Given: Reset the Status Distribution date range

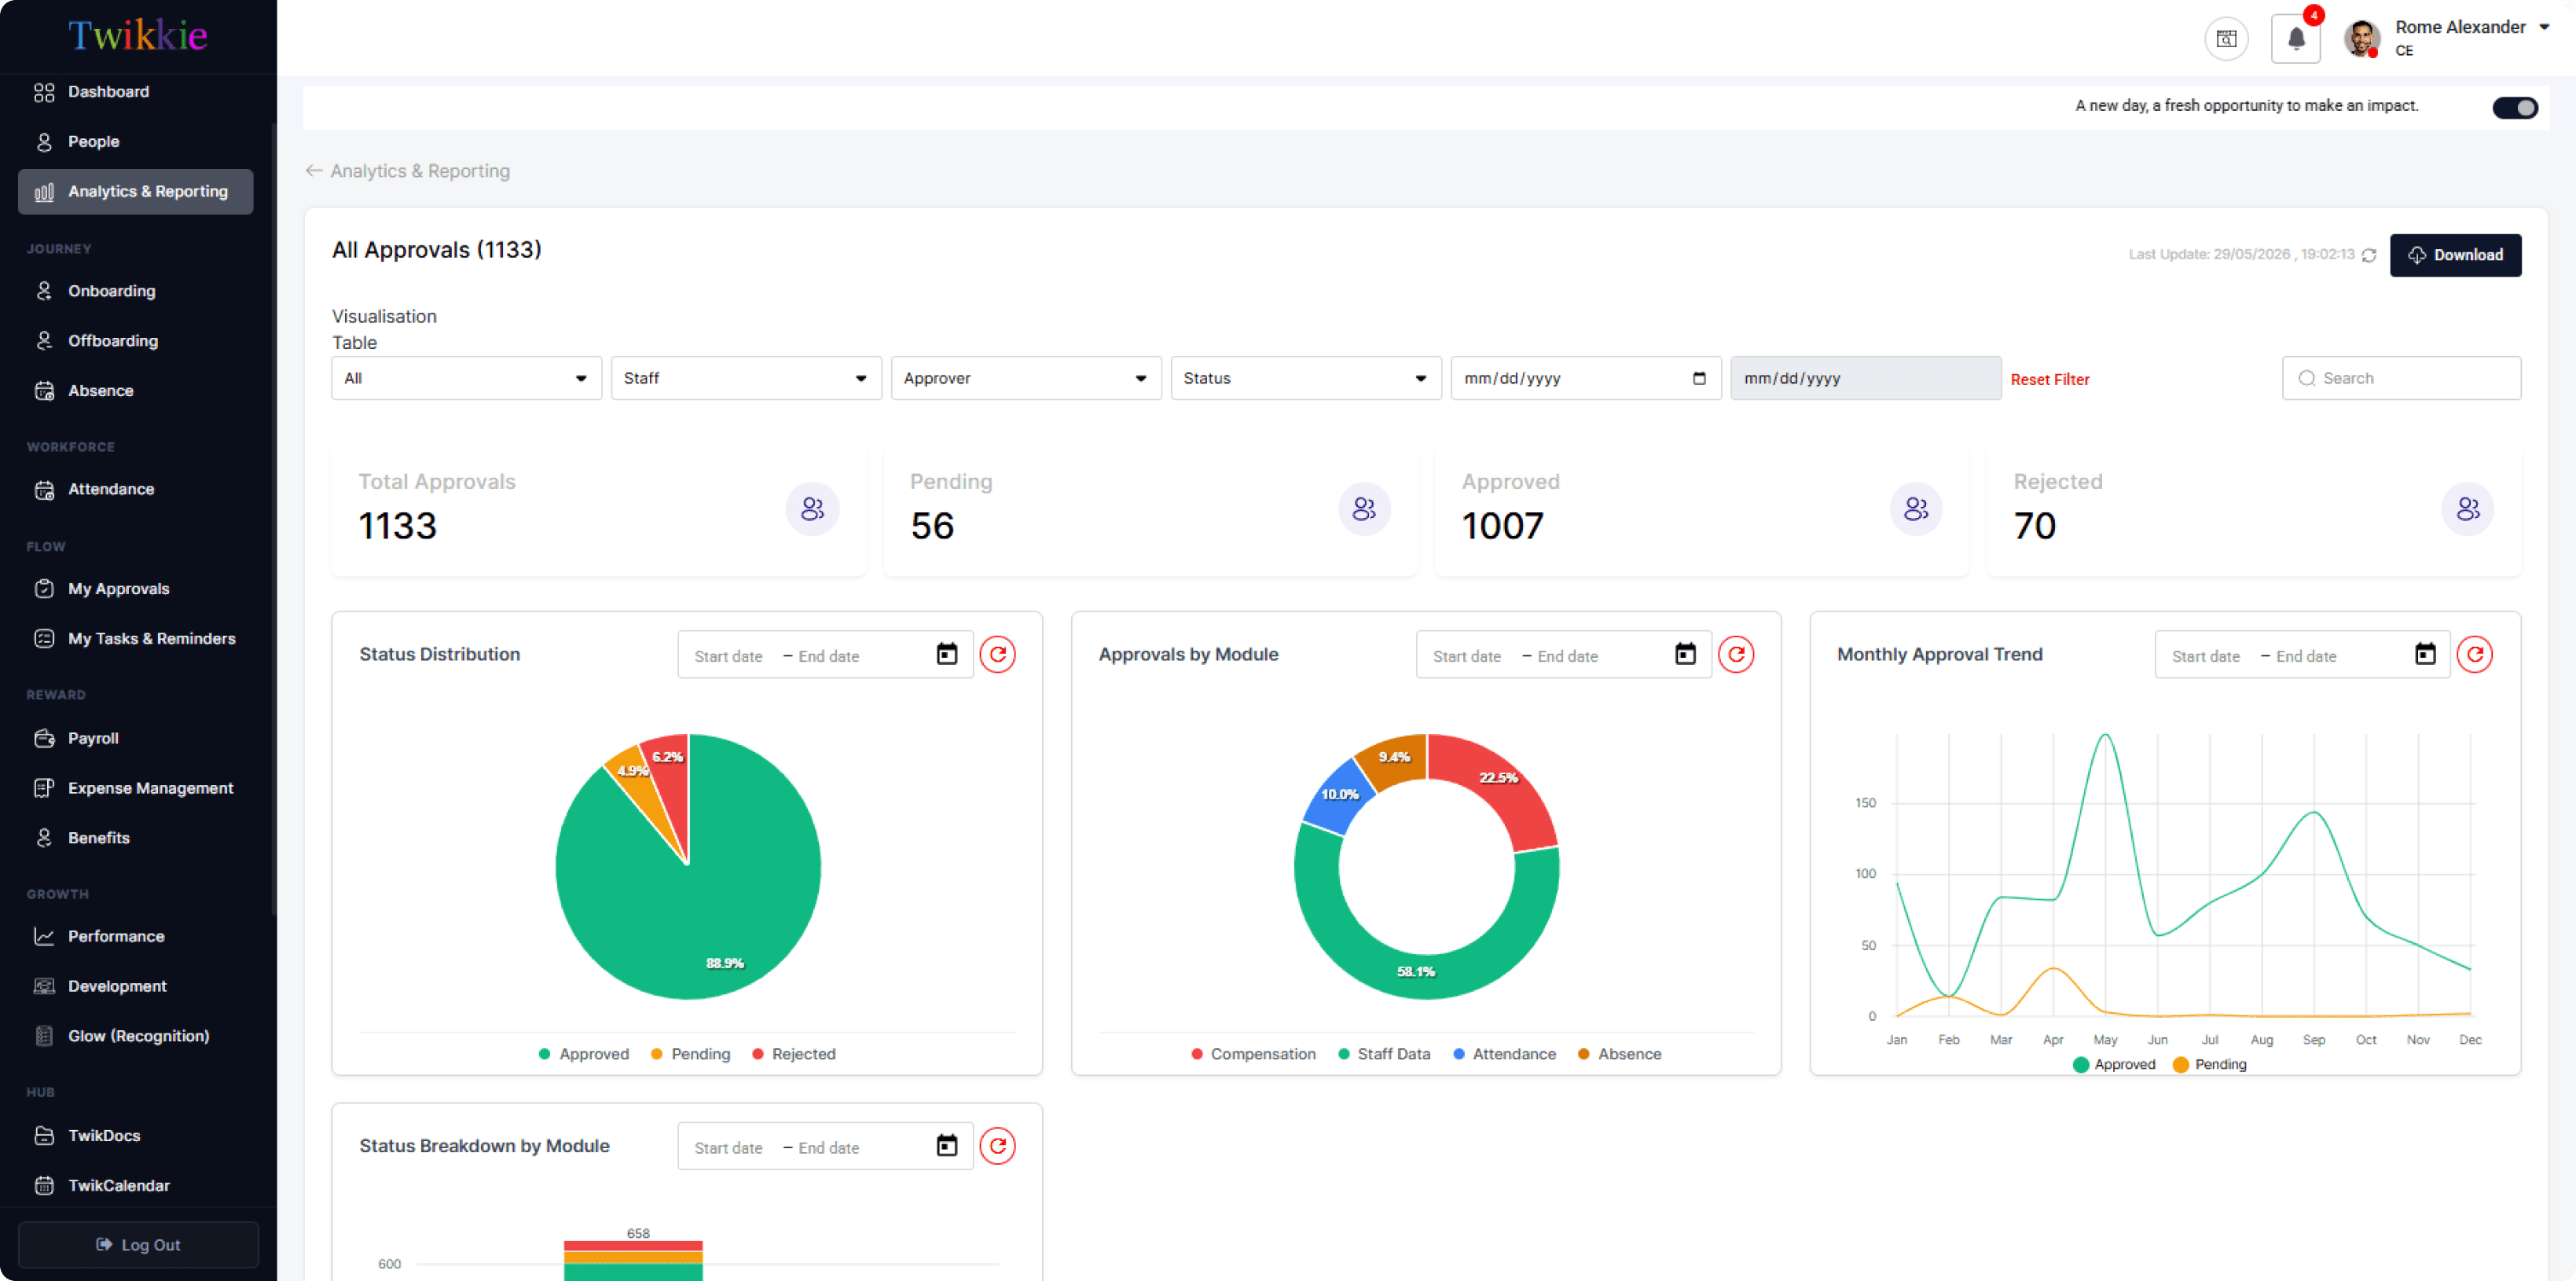Looking at the screenshot, I should pos(997,654).
